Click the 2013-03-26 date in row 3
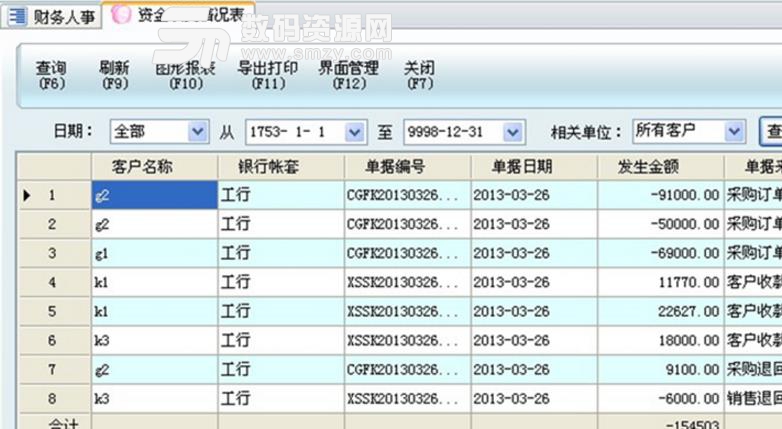The height and width of the screenshot is (429, 782). [534, 253]
